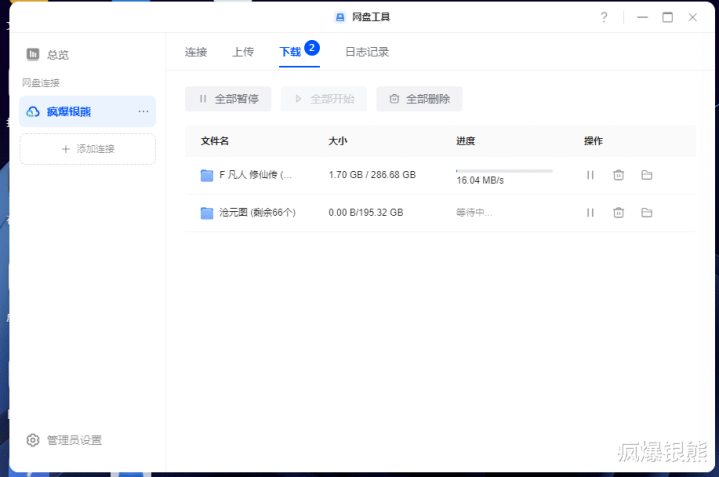719x477 pixels.
Task: Open the 日志记录 tab
Action: (367, 52)
